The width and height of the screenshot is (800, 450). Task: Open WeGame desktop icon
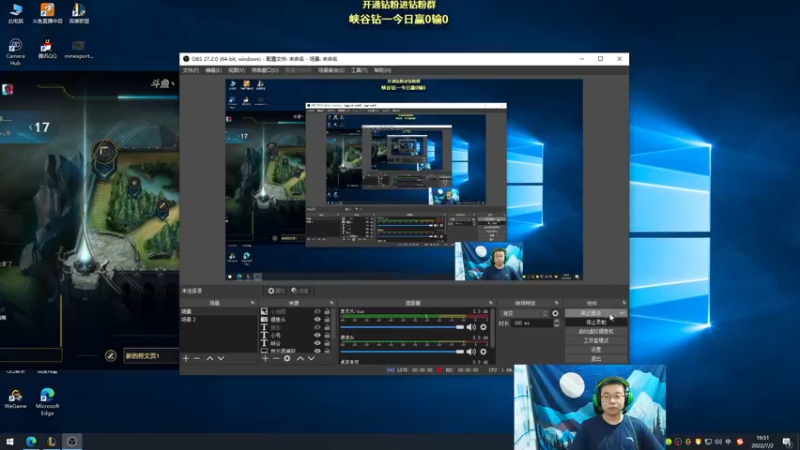pos(15,399)
